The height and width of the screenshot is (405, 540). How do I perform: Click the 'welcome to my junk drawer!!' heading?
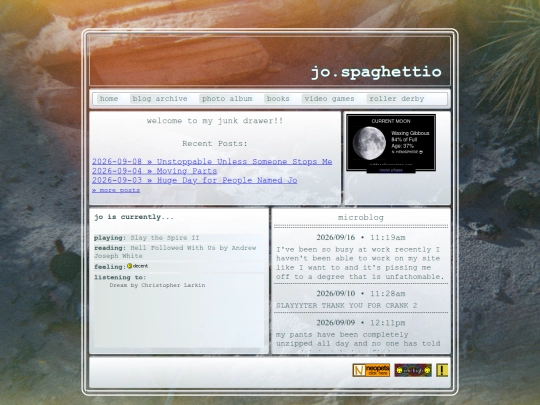click(215, 121)
